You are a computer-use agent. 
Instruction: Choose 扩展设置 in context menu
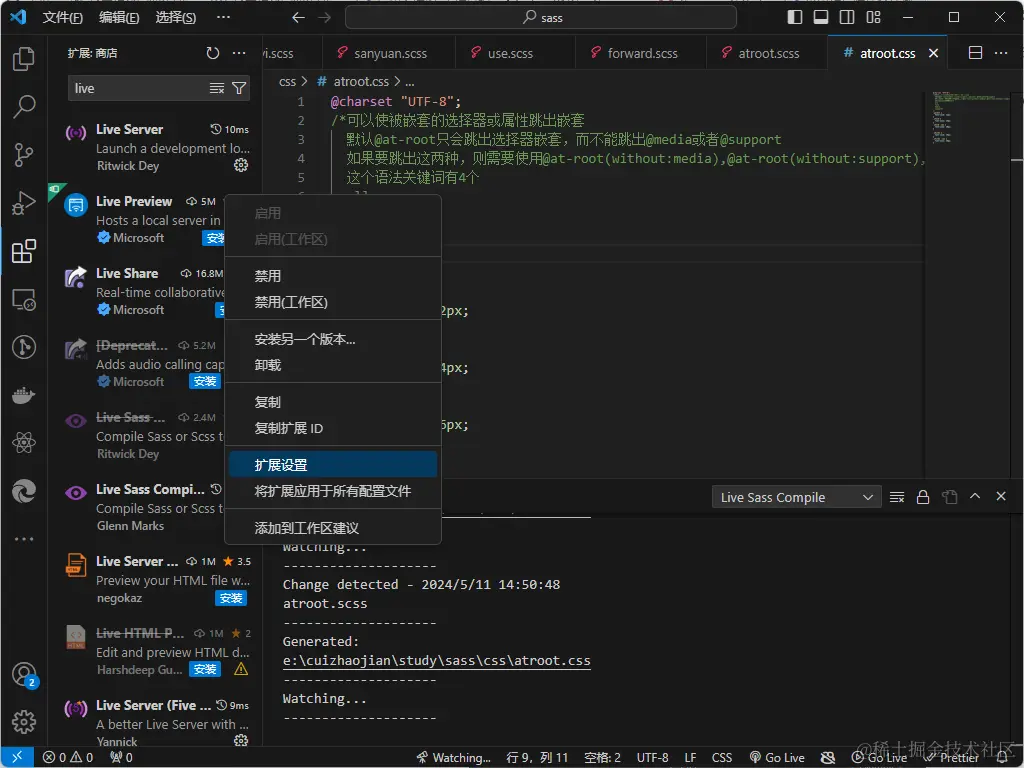click(x=333, y=465)
